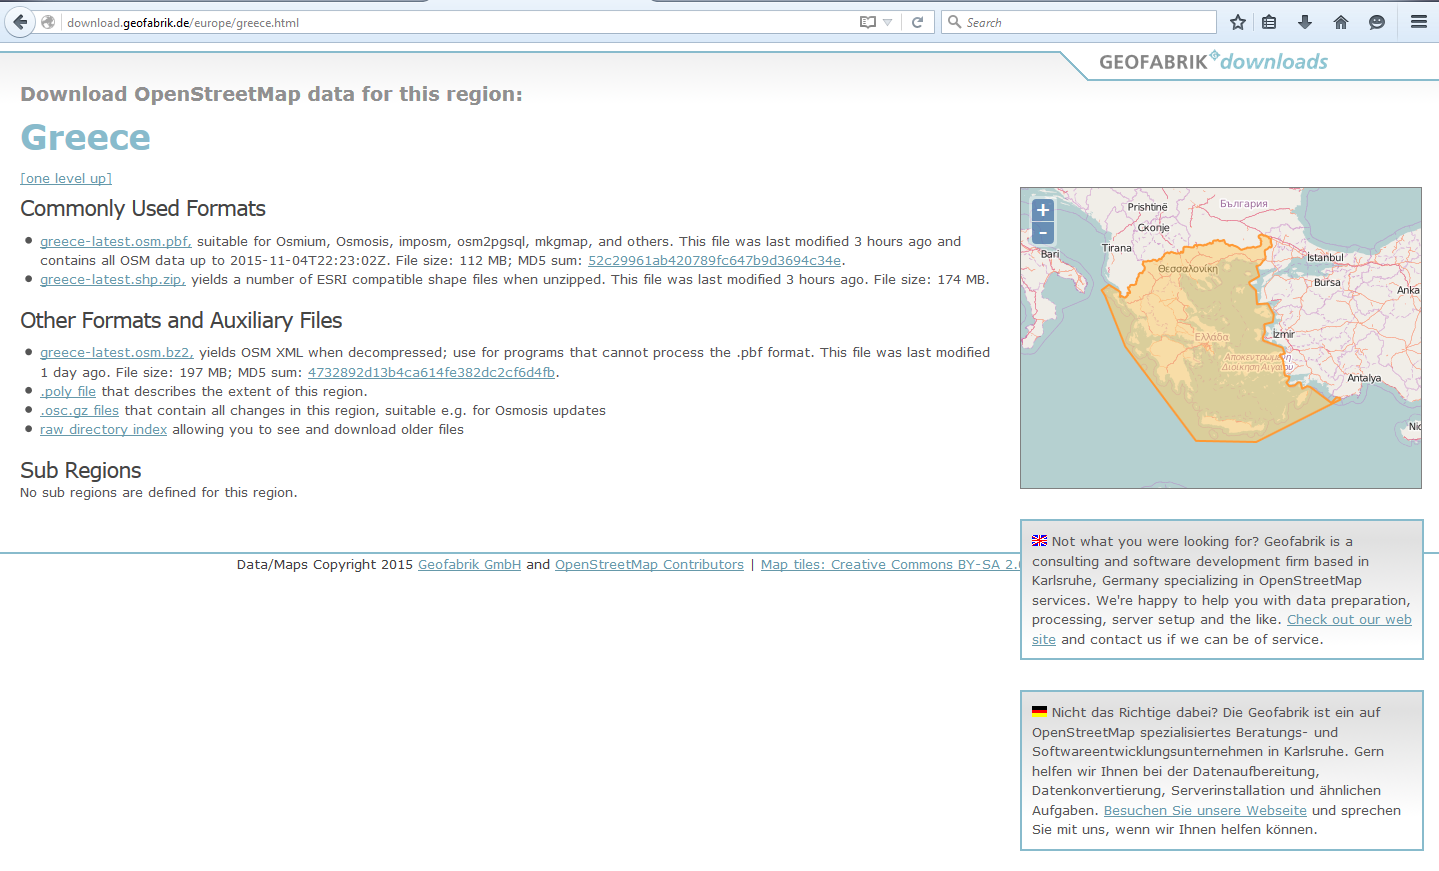Click the UK flag icon
Image resolution: width=1439 pixels, height=871 pixels.
(x=1040, y=541)
